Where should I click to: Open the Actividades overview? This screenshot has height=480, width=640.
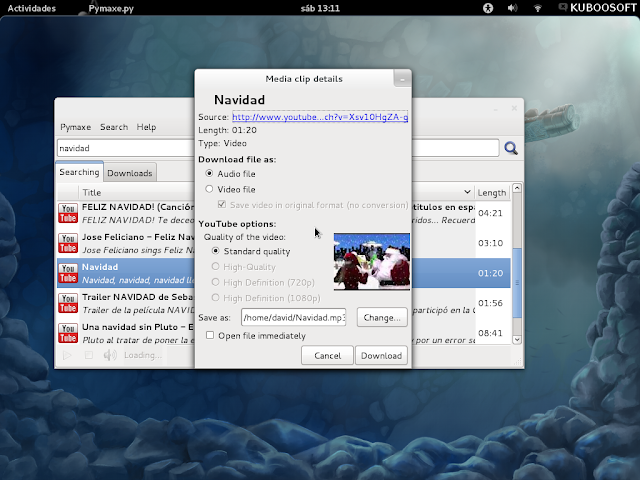click(x=32, y=8)
